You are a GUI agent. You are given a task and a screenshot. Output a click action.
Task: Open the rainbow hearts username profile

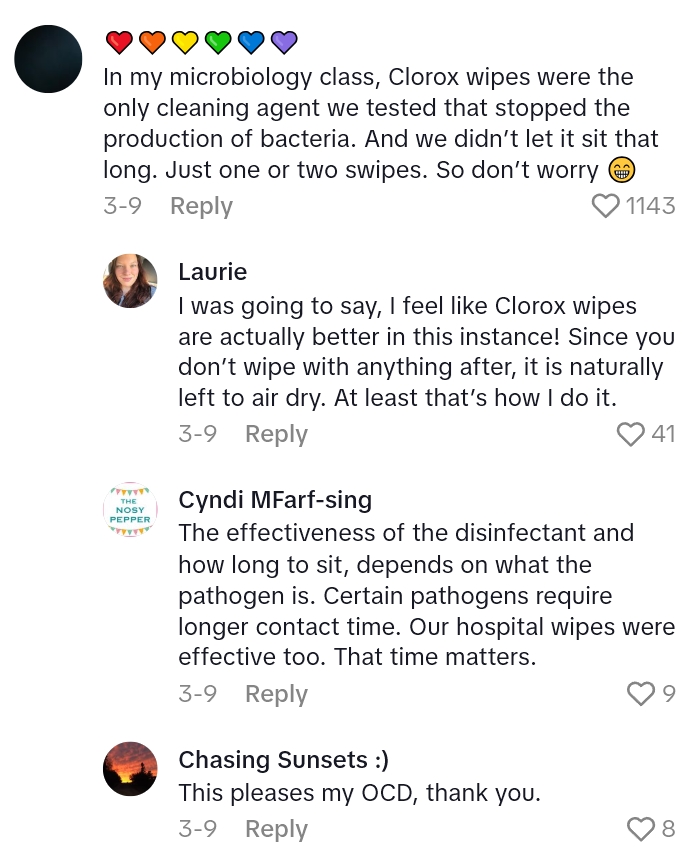[201, 42]
